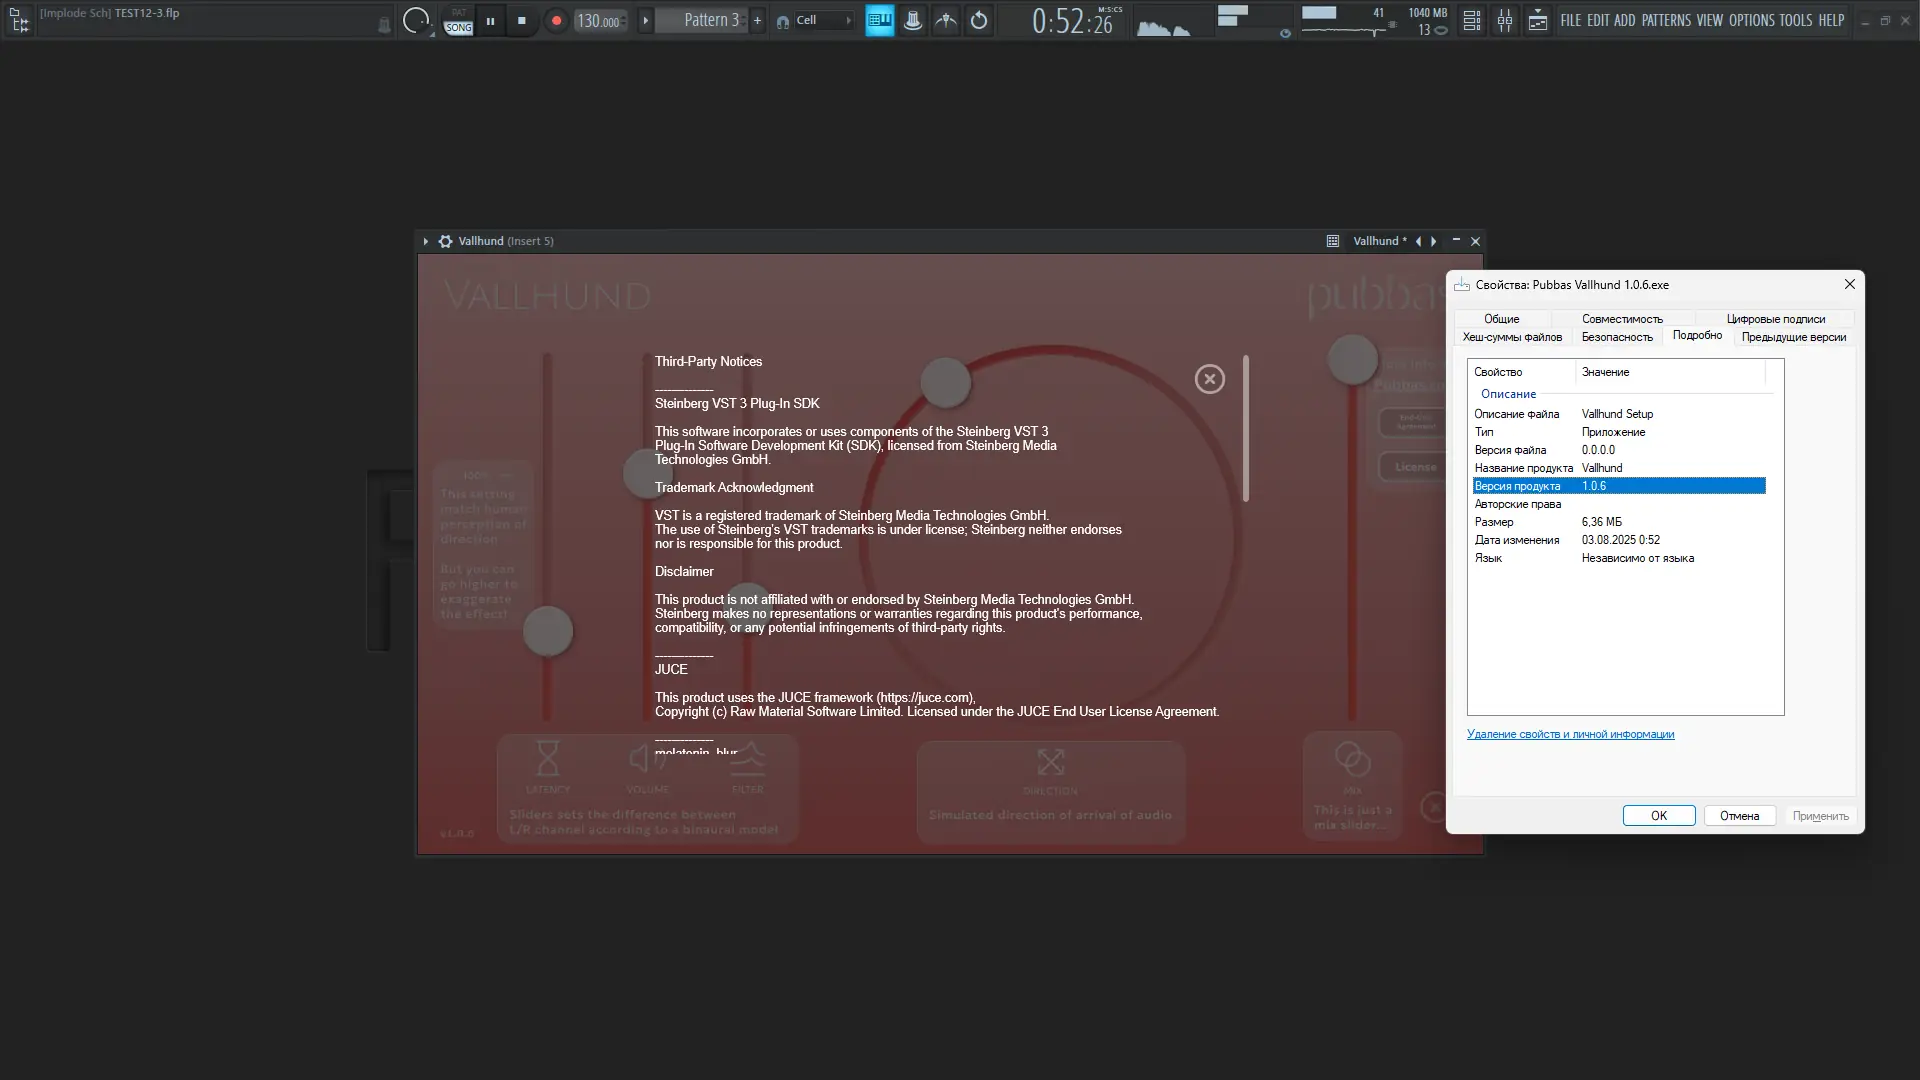
Task: Expand the Vallhund plugin menu arrow
Action: pos(426,241)
